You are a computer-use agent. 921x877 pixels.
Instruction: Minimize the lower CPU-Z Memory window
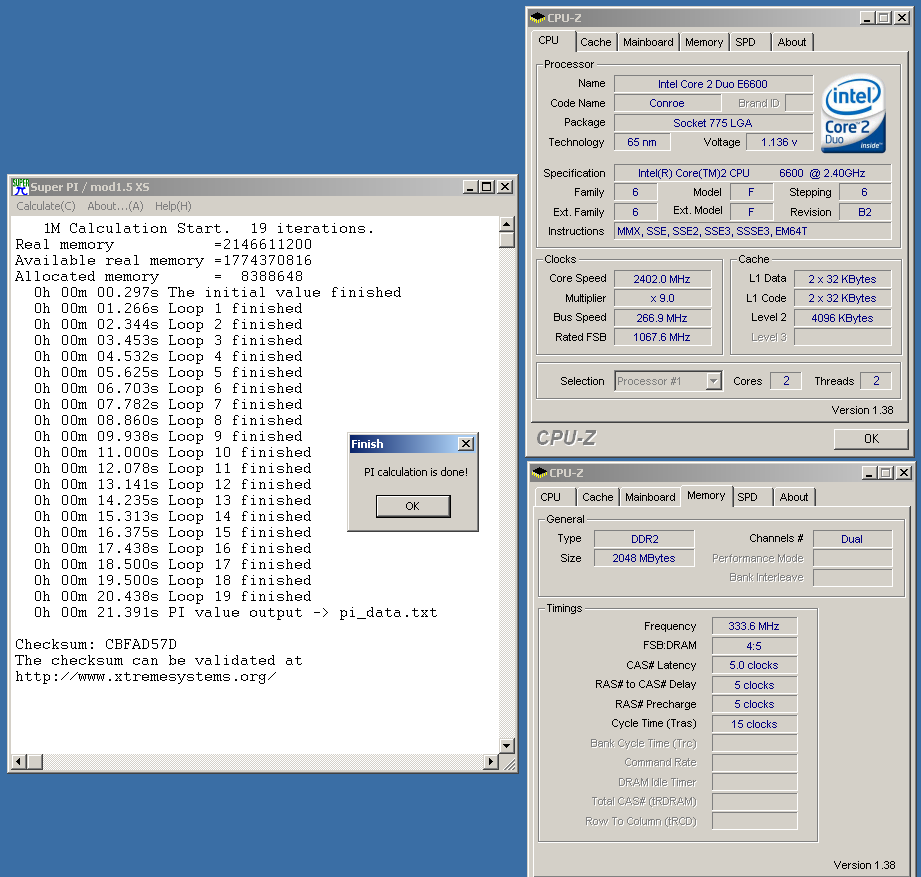870,473
